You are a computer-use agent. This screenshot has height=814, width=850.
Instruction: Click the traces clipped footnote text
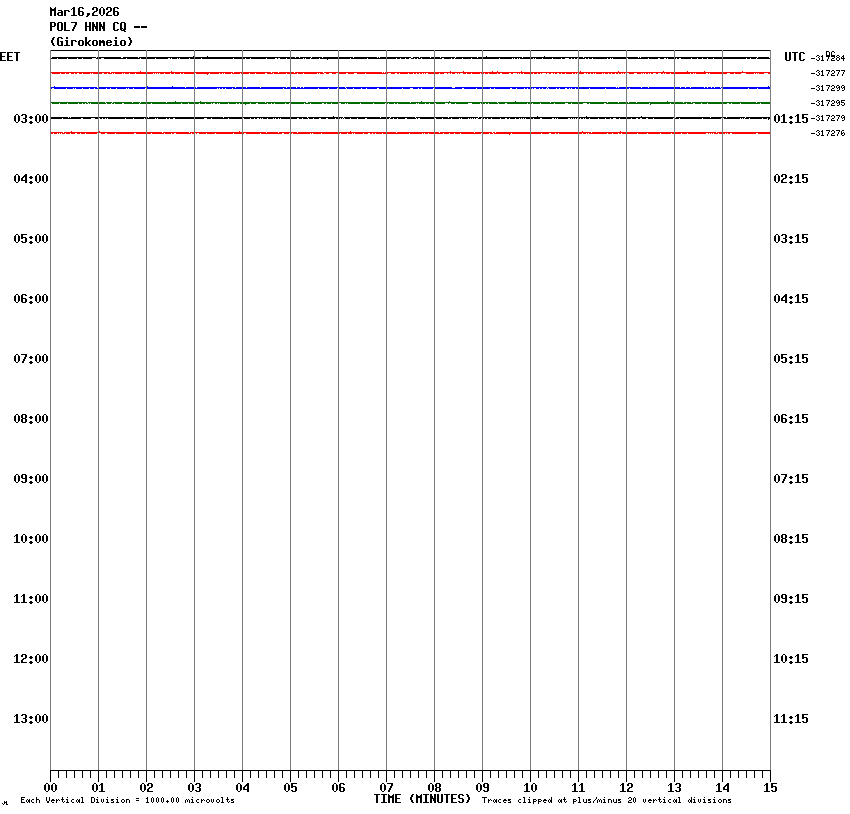tap(606, 801)
